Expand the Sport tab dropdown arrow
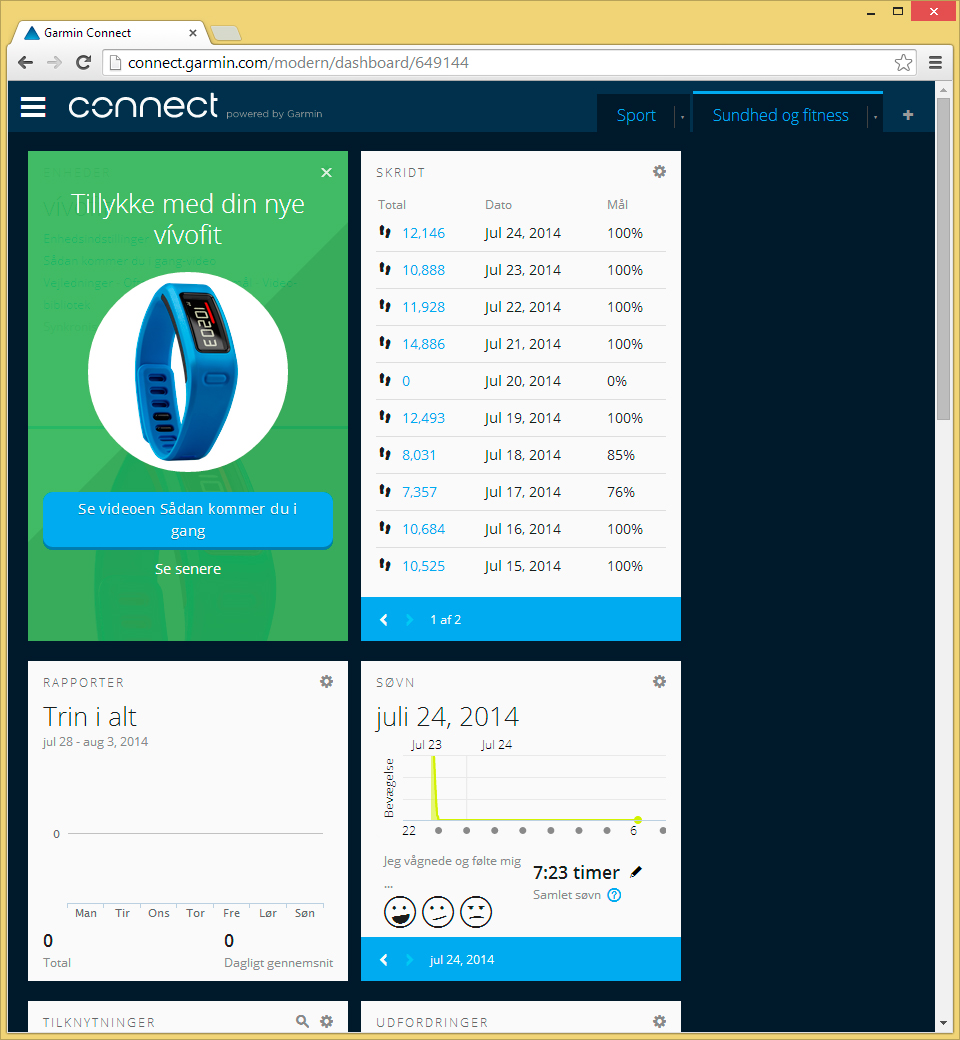Viewport: 960px width, 1040px height. pyautogui.click(x=682, y=117)
